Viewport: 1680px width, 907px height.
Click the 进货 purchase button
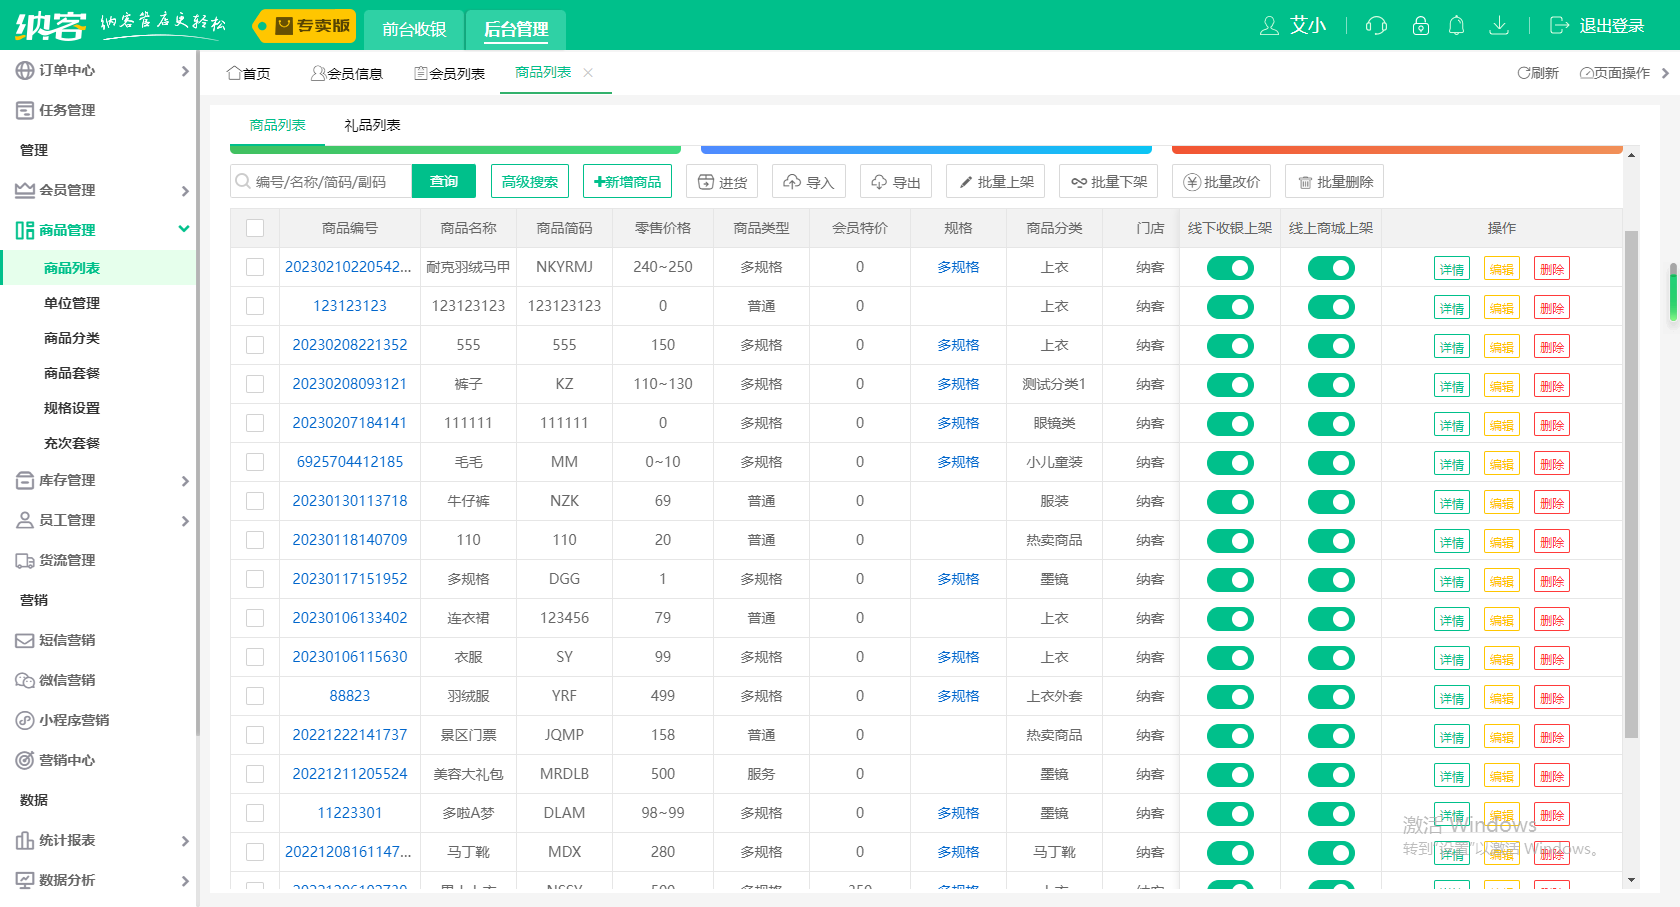(722, 182)
